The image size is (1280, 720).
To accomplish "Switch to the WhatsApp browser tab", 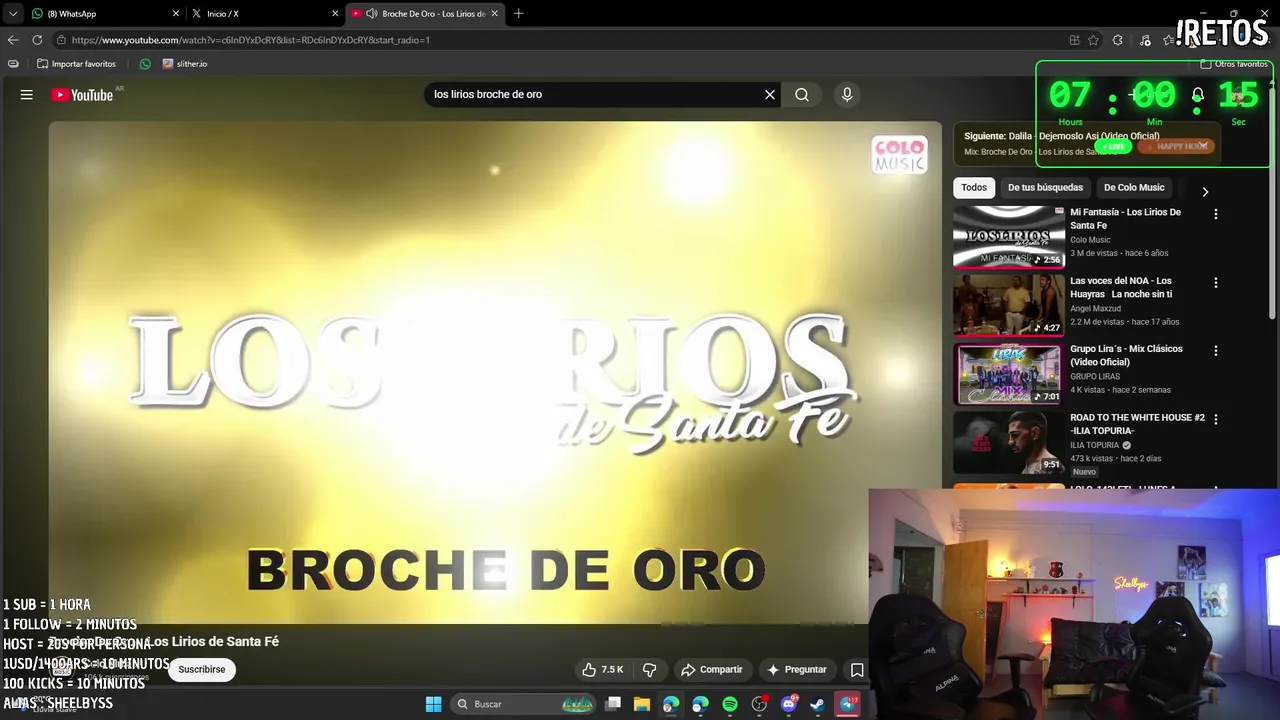I will 104,14.
